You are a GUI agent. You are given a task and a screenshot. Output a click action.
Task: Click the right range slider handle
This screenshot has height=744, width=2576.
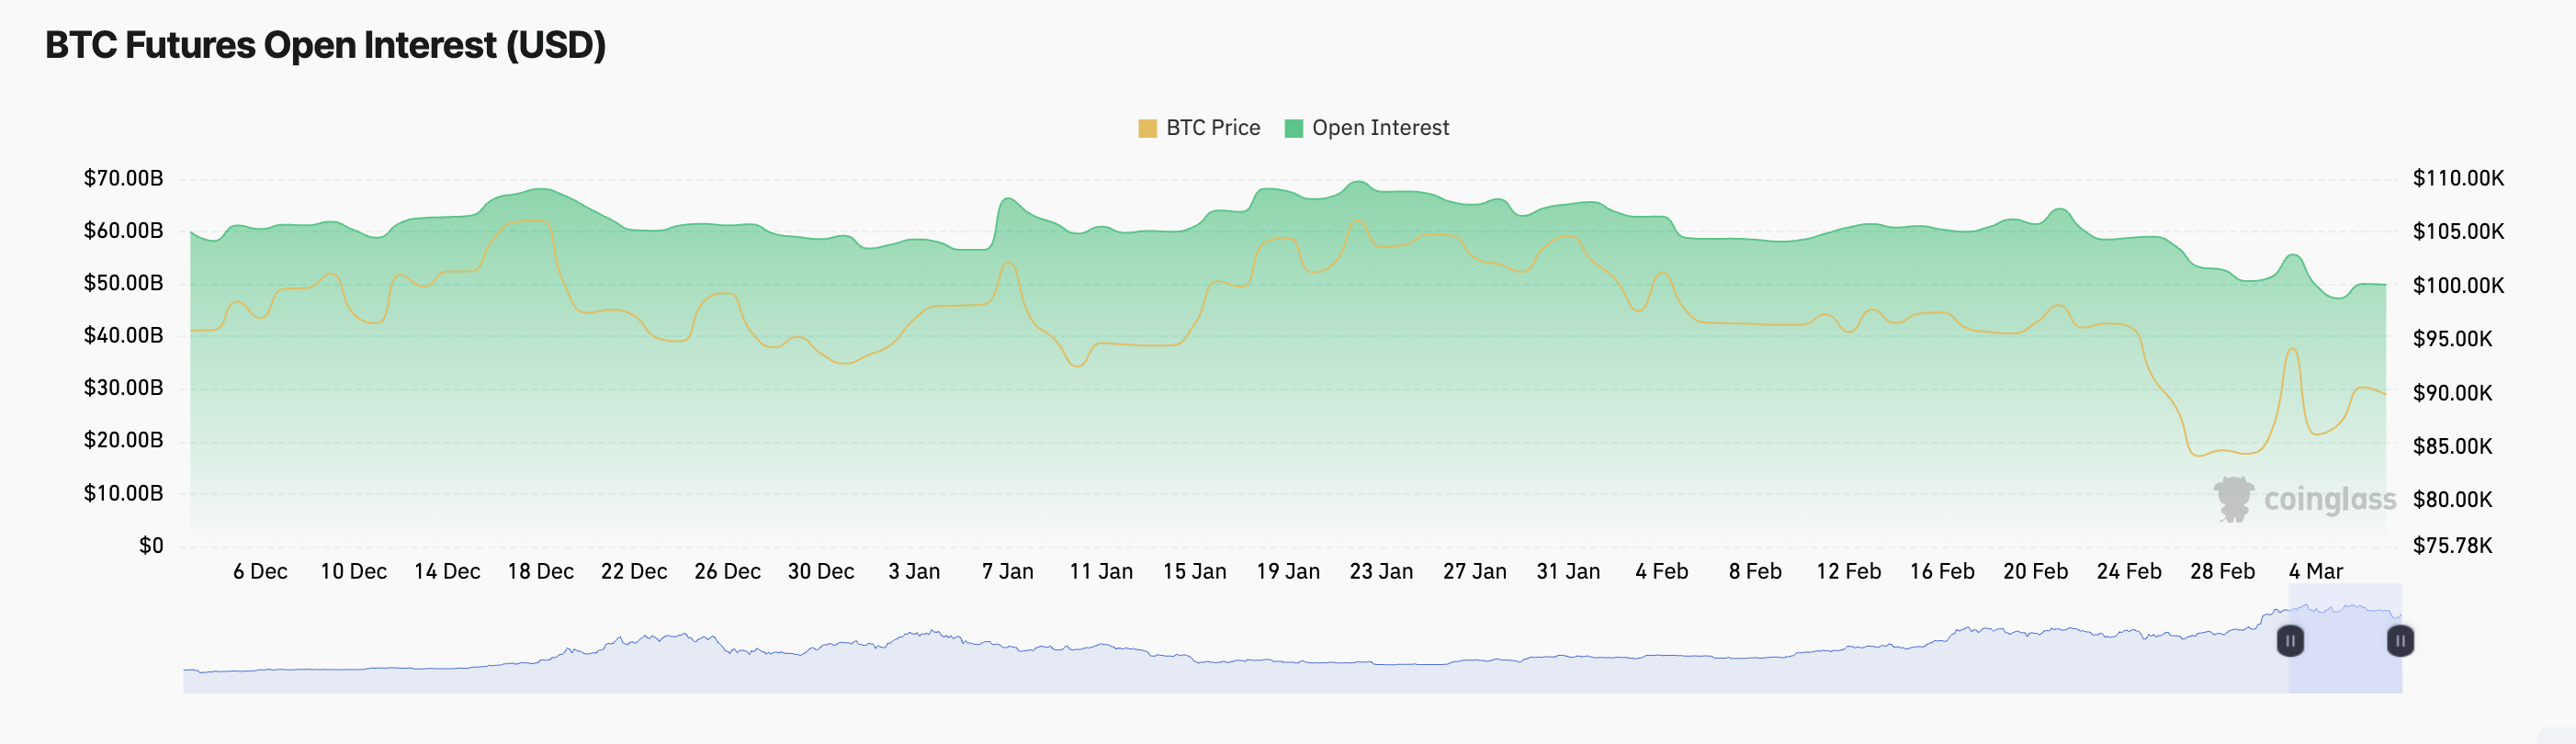point(2400,640)
